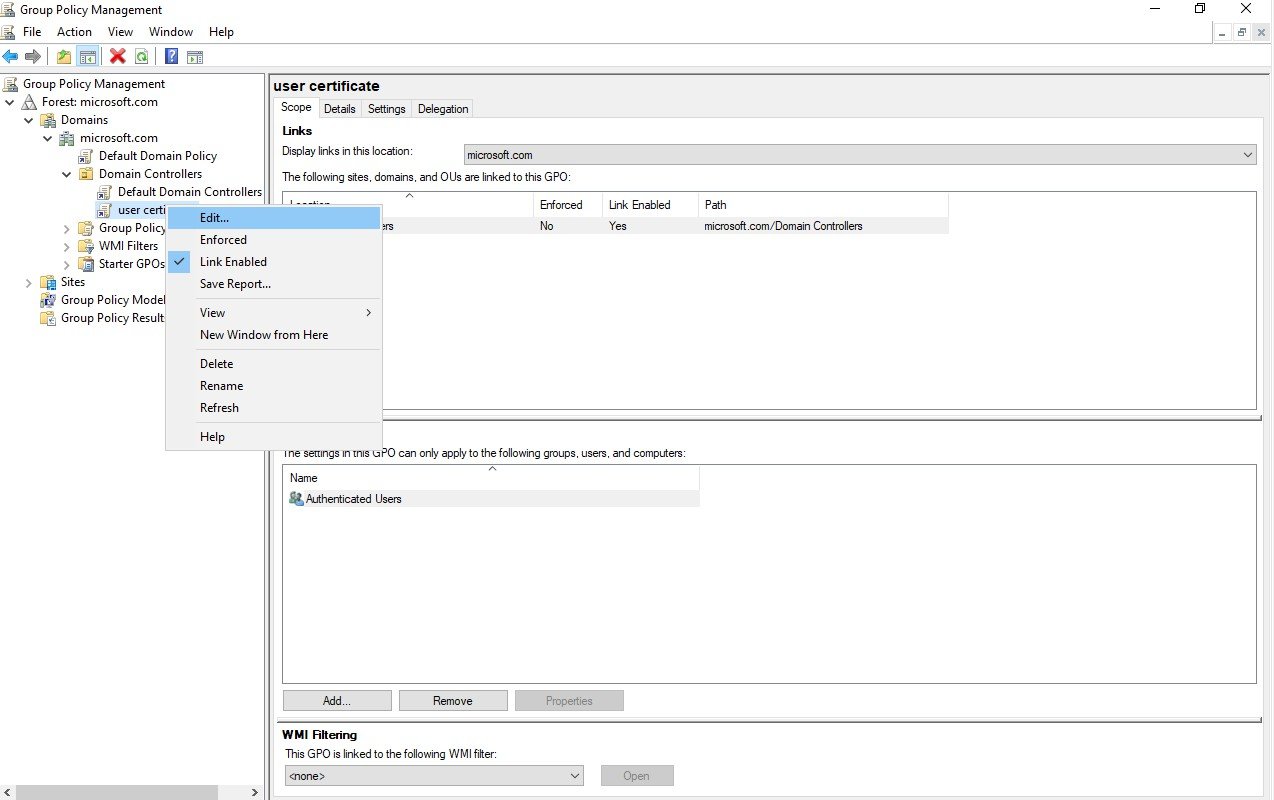Select the microsoft.com/Domain Controllers path cell
Screen dimensions: 1274x800
(x=783, y=226)
